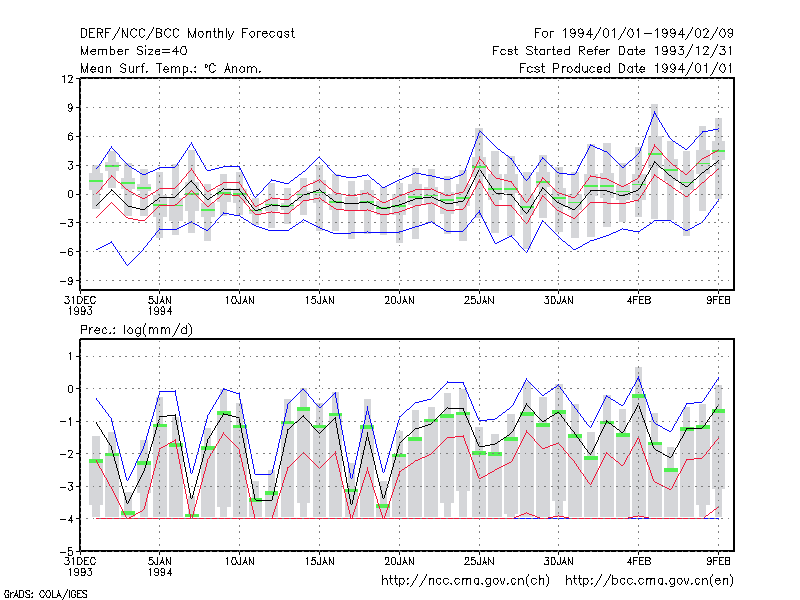Select the 25JAN label on temperature axis
Viewport: 800px width, 600px height.
point(479,301)
